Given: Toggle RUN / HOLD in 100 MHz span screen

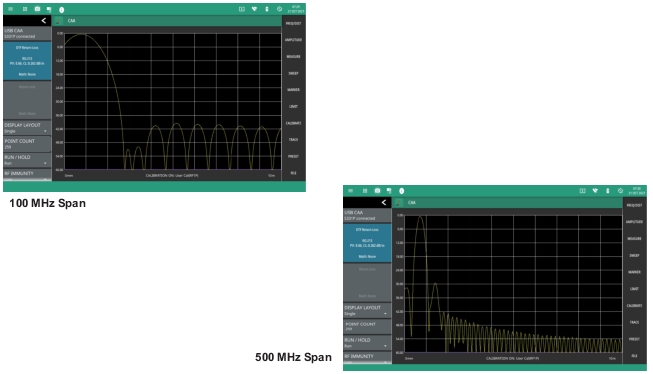Looking at the screenshot, I should click(x=27, y=160).
